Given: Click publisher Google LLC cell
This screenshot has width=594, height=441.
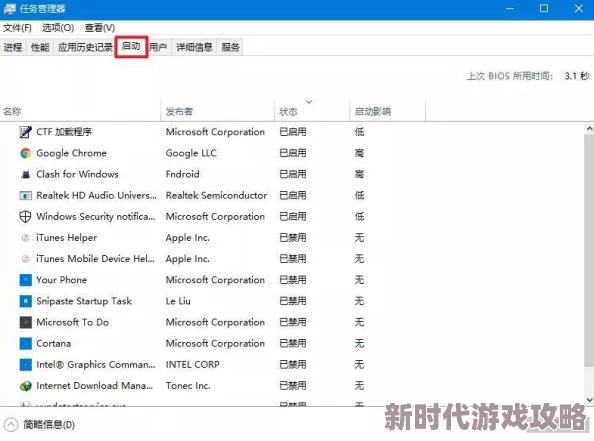Looking at the screenshot, I should pyautogui.click(x=191, y=153).
